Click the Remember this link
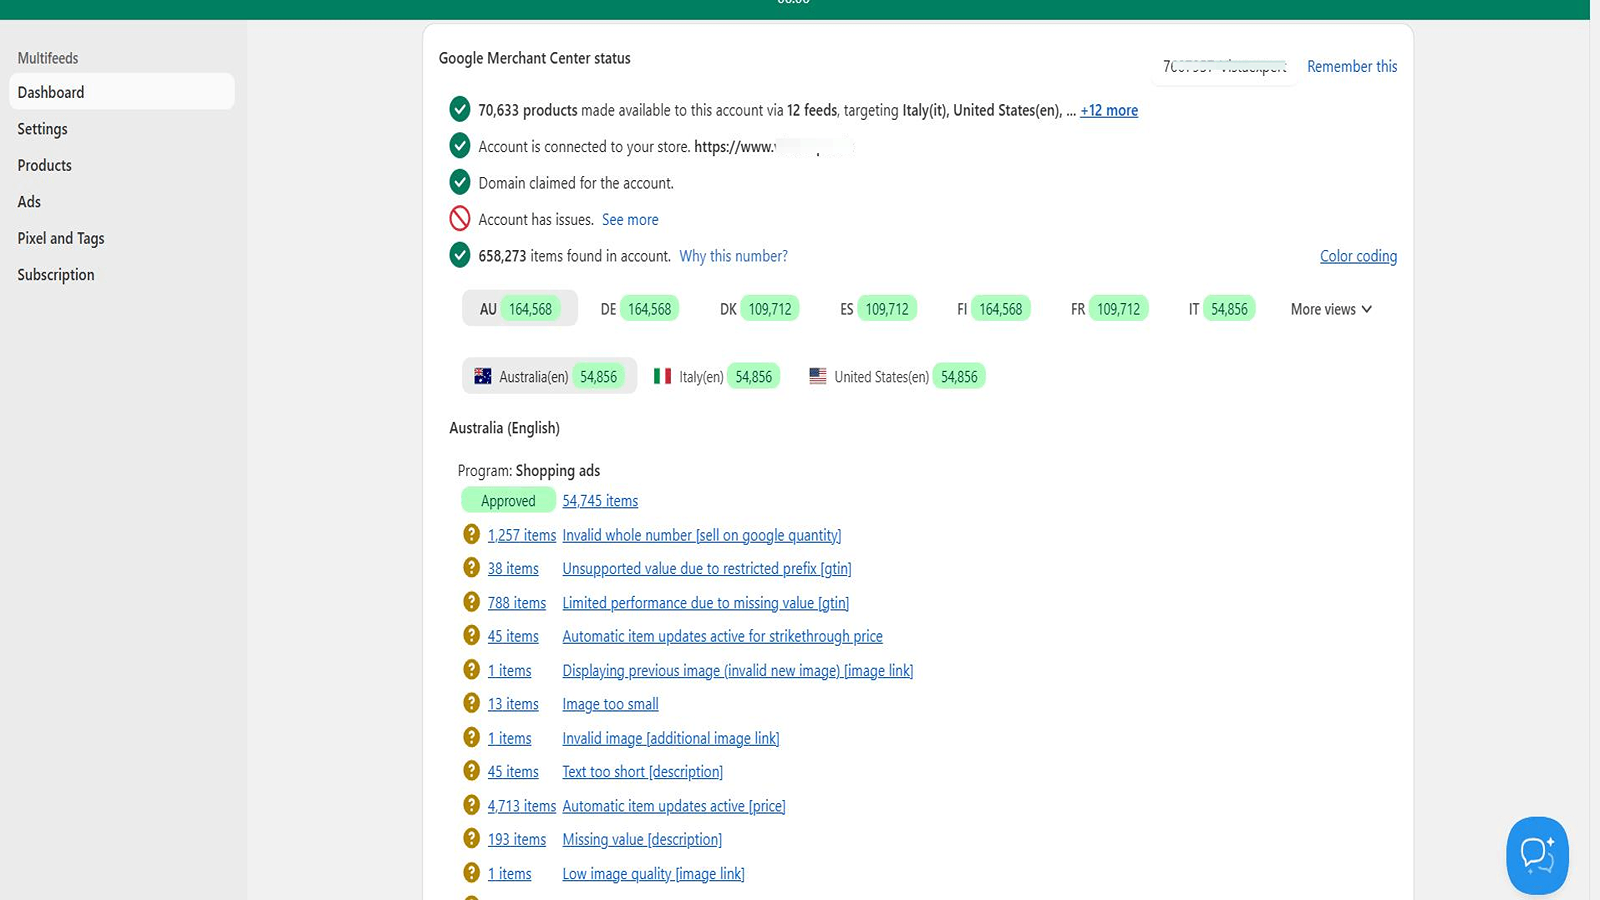This screenshot has height=900, width=1600. tap(1352, 66)
